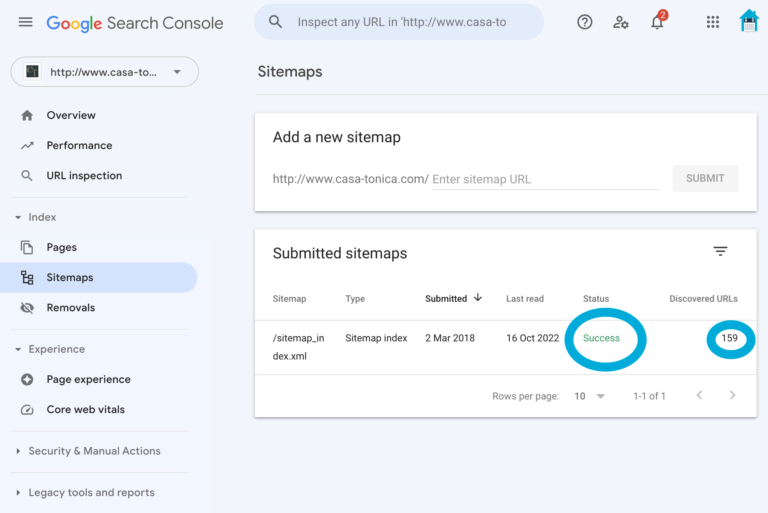Change the rows per page dropdown

pyautogui.click(x=590, y=396)
